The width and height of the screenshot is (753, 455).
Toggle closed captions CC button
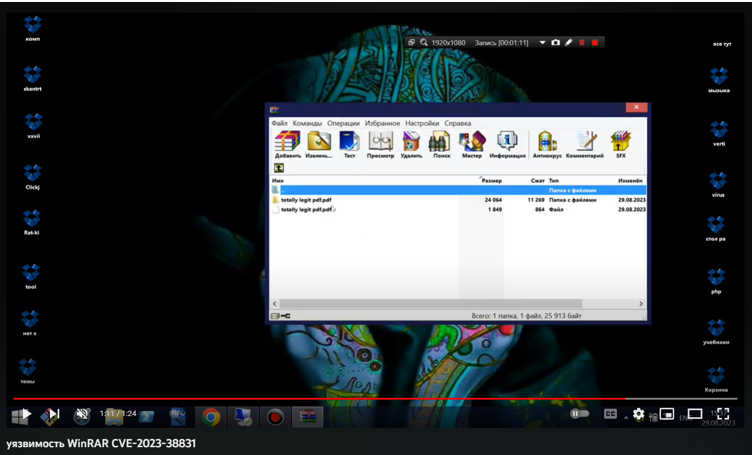tap(610, 414)
